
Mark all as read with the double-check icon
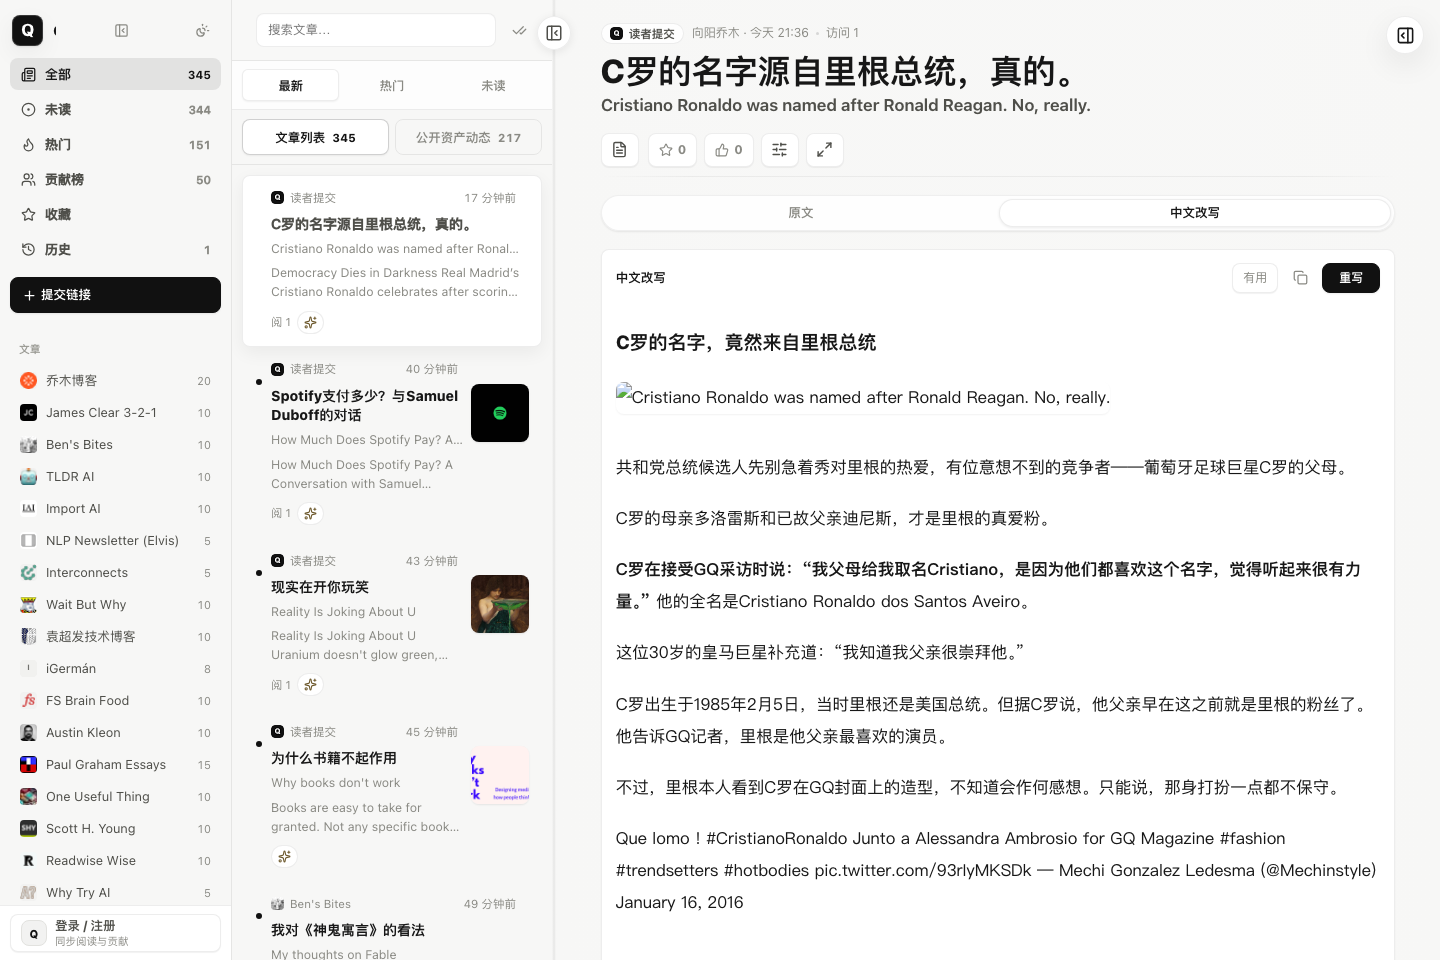pos(519,31)
